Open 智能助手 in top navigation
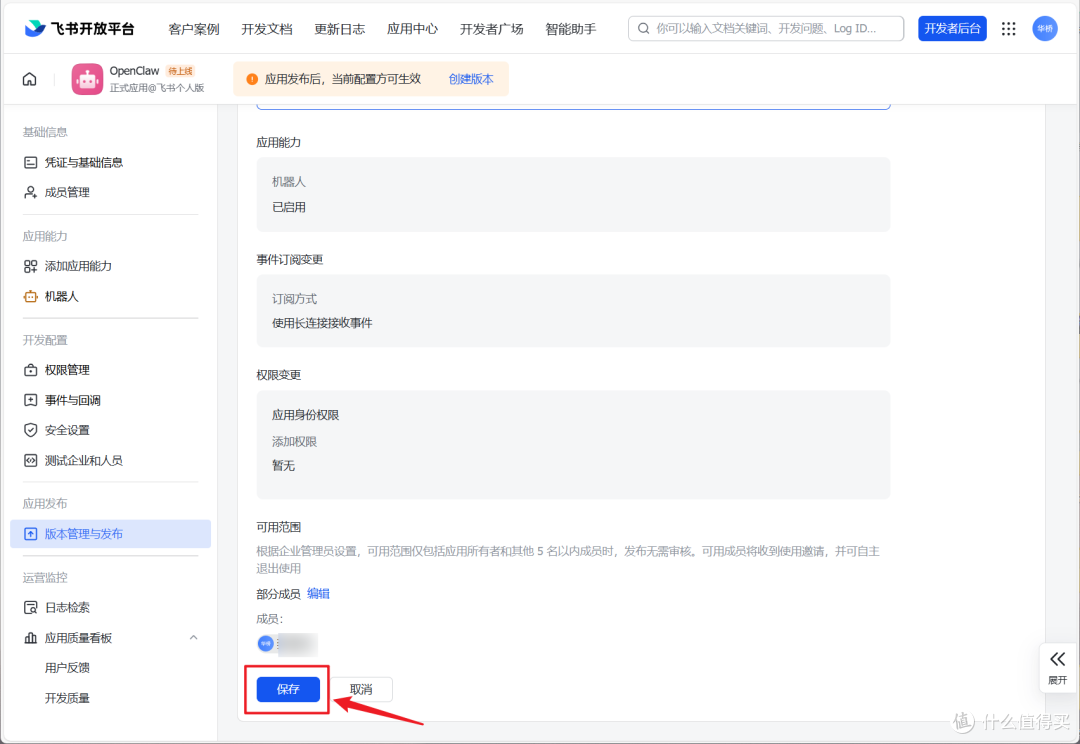The height and width of the screenshot is (744, 1080). [570, 29]
